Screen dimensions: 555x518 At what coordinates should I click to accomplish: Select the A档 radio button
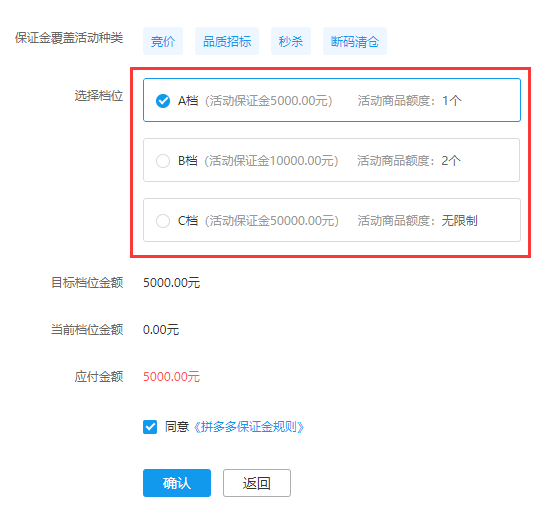click(x=163, y=101)
